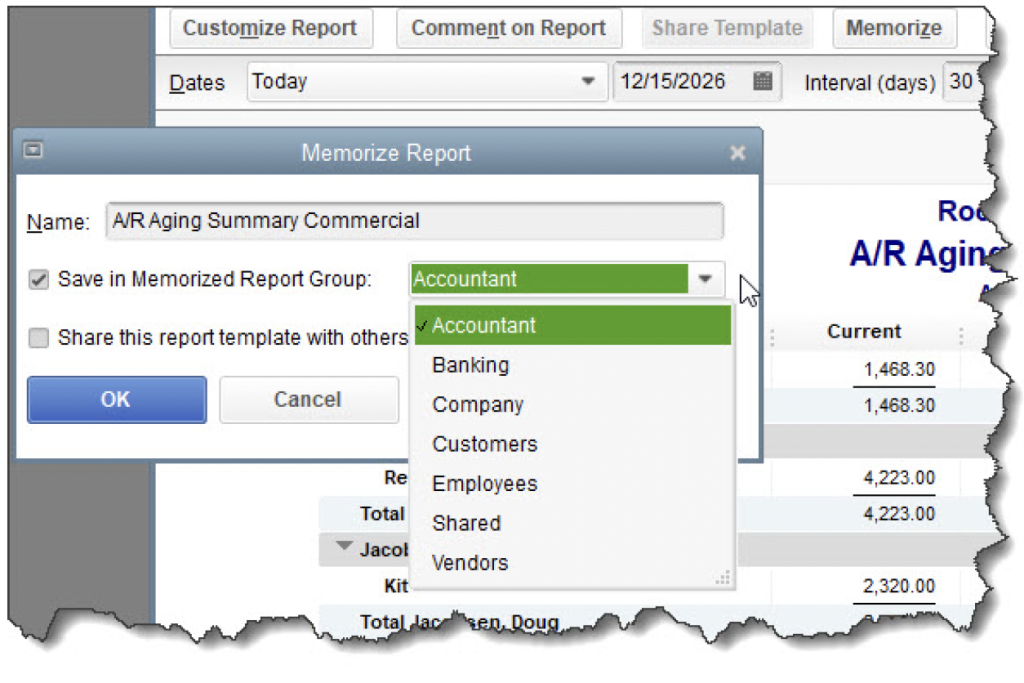Open the Dates range dropdown
Viewport: 1024px width, 683px height.
tap(585, 82)
